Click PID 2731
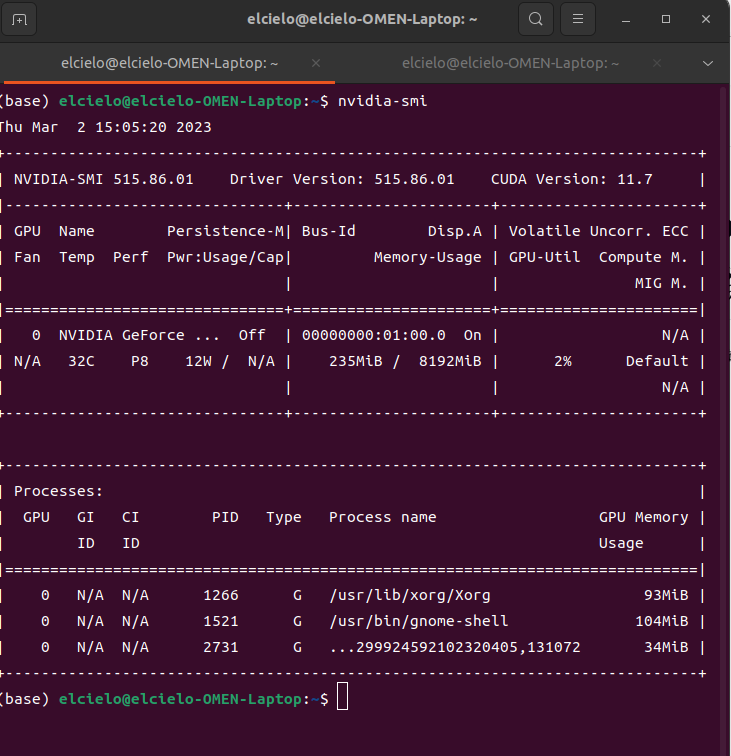 tap(221, 648)
